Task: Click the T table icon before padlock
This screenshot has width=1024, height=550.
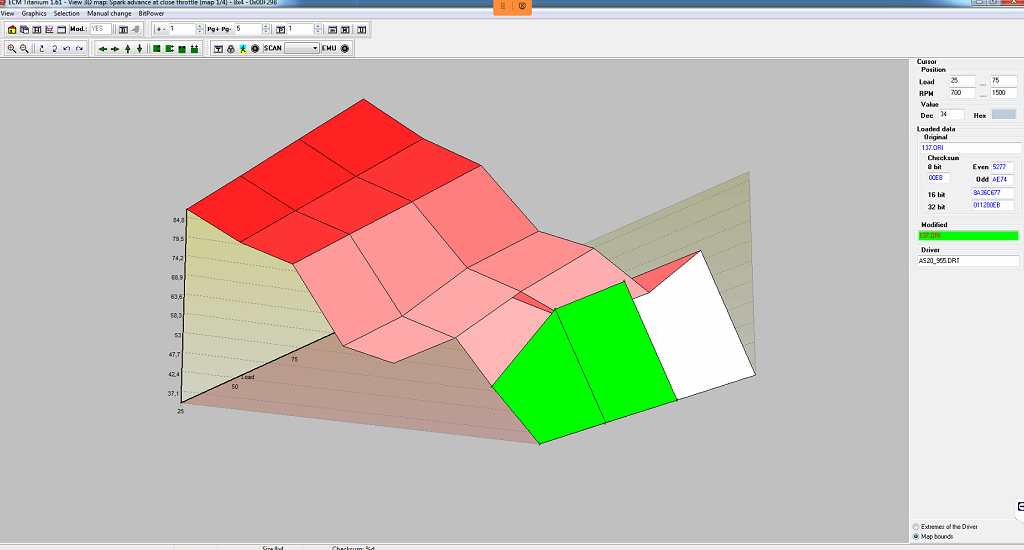Action: [218, 49]
